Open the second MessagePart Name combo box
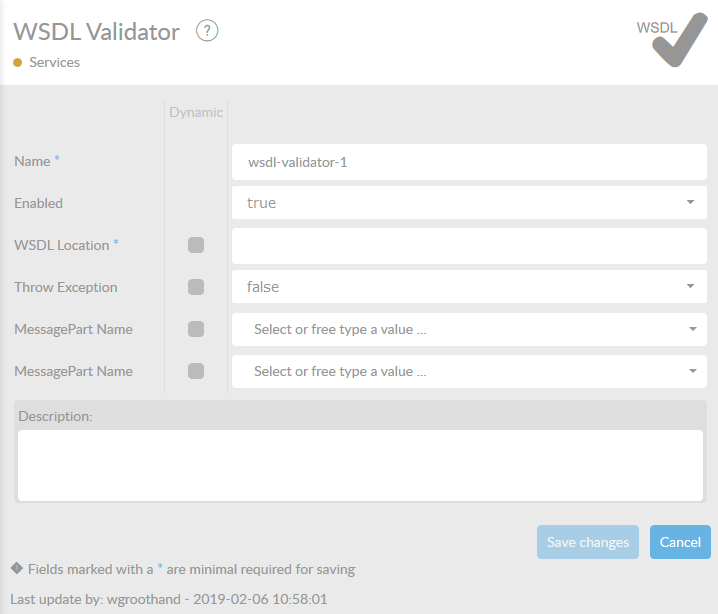The height and width of the screenshot is (614, 718). pyautogui.click(x=469, y=371)
